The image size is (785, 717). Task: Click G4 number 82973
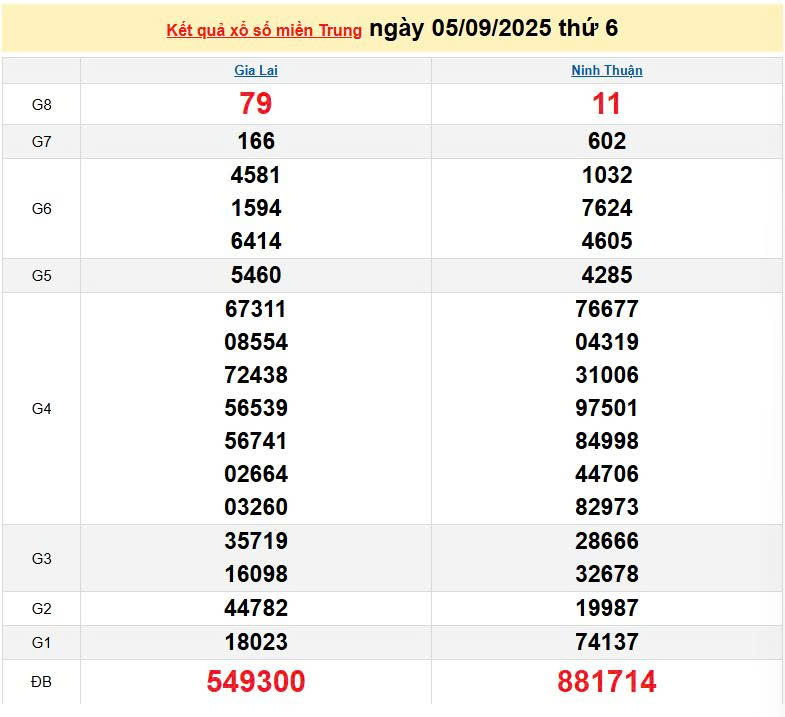click(x=607, y=507)
